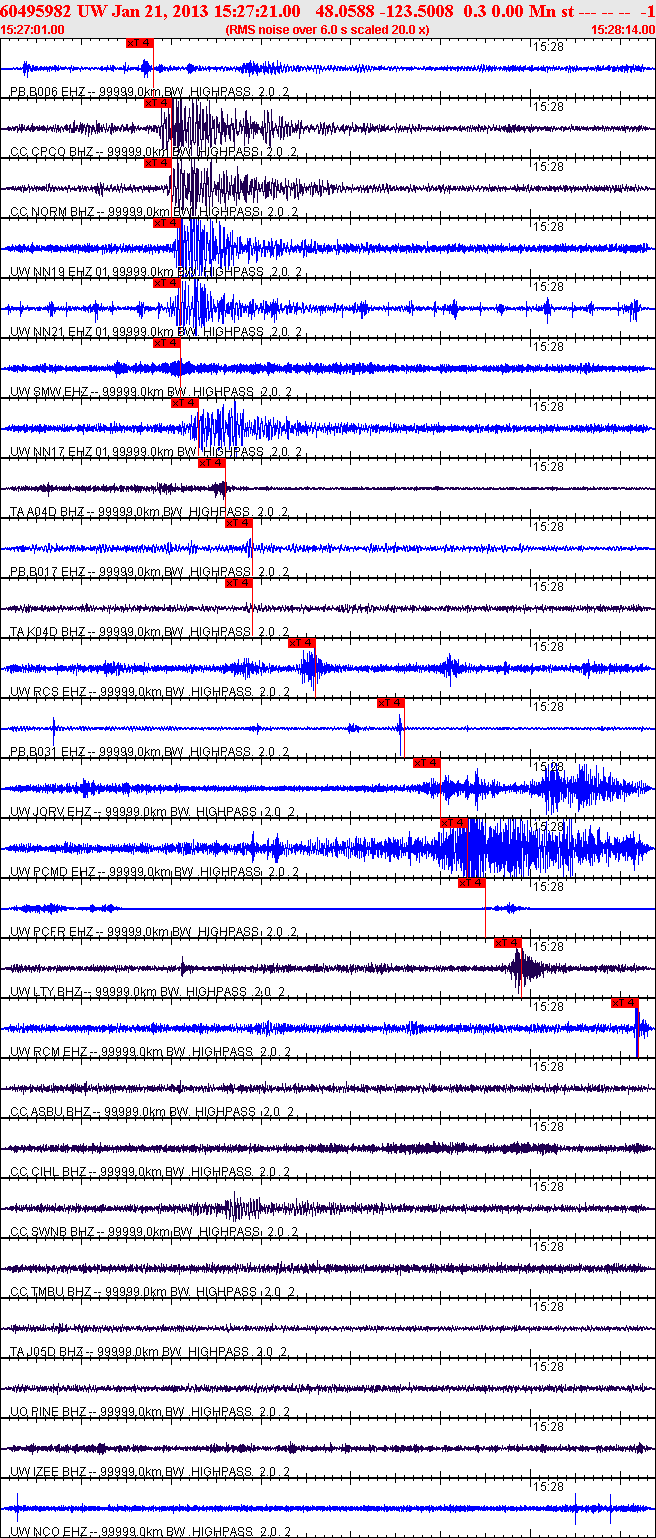Click the red pick marker on UW RCM trace
This screenshot has height=1538, width=656.
click(625, 1003)
